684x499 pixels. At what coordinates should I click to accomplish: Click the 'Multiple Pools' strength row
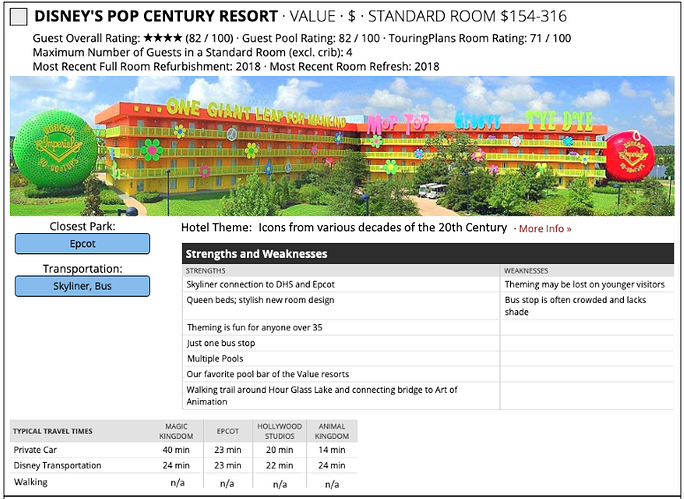(x=341, y=359)
